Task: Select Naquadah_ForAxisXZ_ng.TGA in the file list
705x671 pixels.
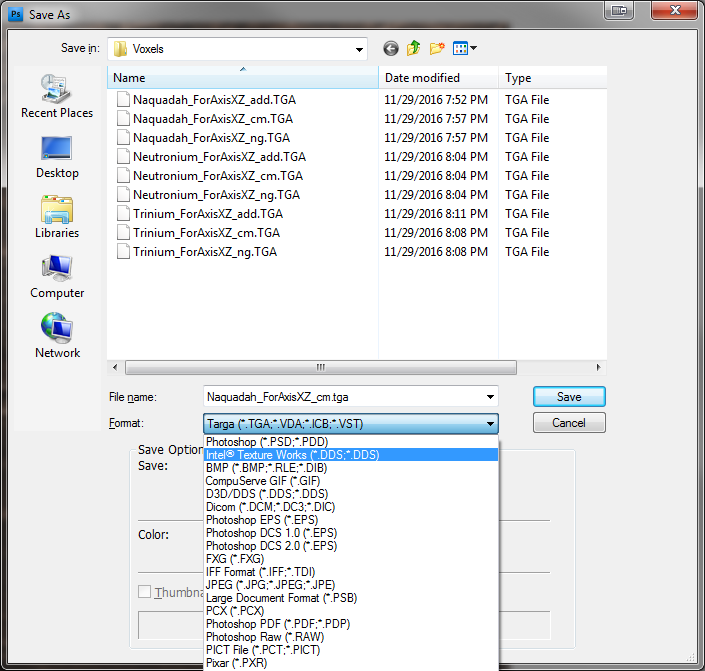Action: 211,138
